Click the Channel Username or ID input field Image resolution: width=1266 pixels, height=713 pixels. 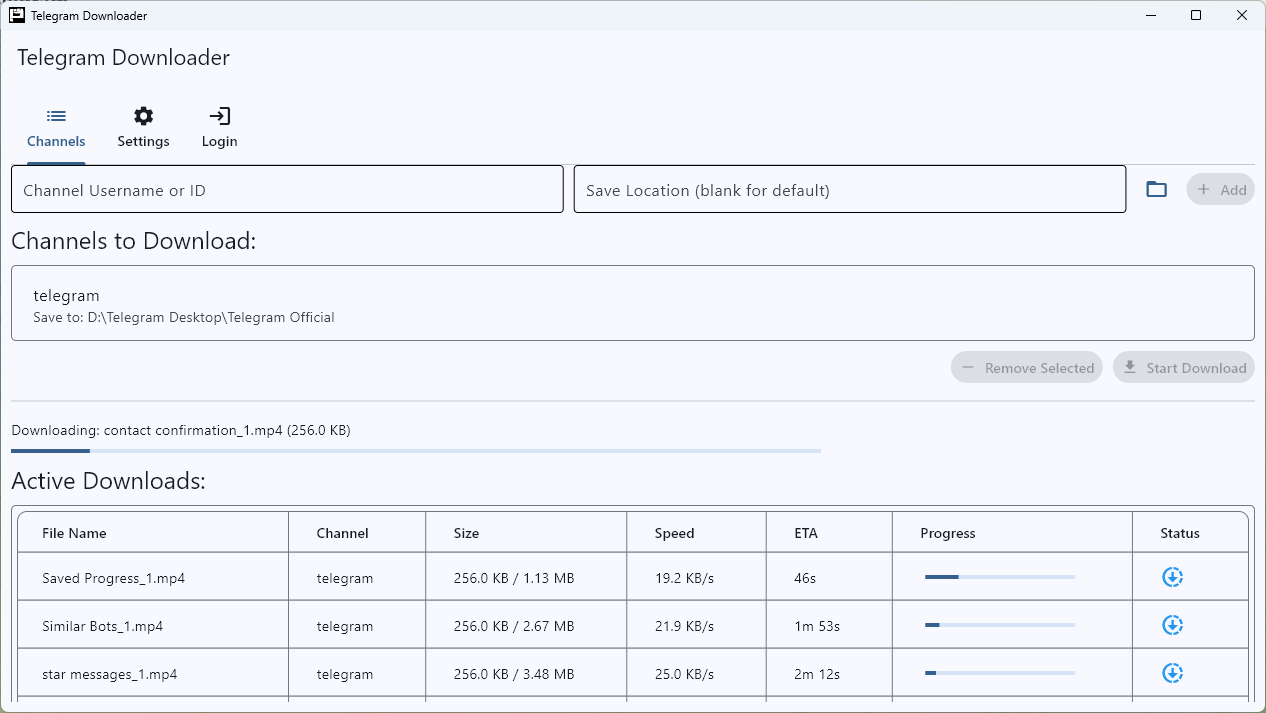point(287,188)
